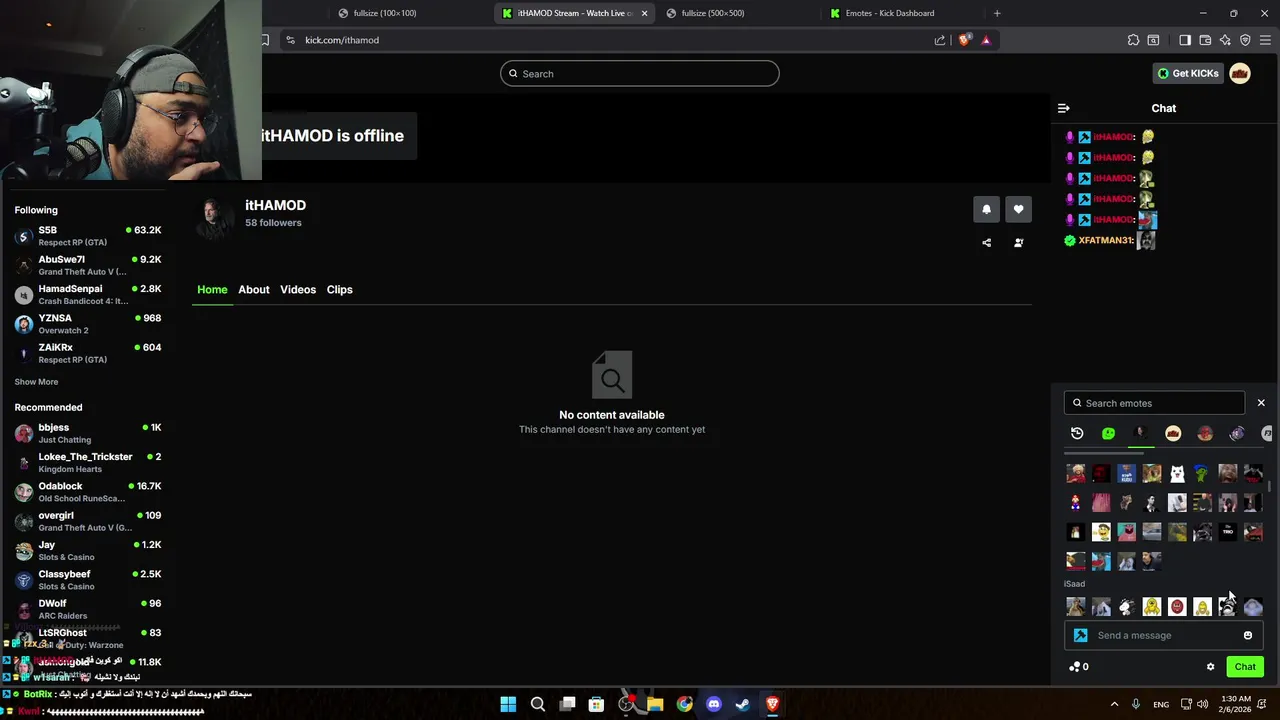The width and height of the screenshot is (1280, 720).
Task: Click the notification bell on itHAMOD channel
Action: [x=986, y=209]
